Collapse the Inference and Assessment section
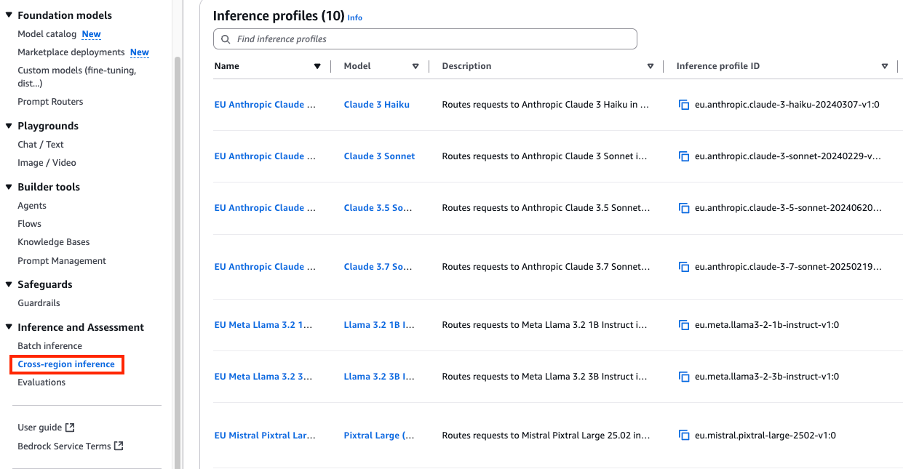This screenshot has width=904, height=470. pos(9,327)
